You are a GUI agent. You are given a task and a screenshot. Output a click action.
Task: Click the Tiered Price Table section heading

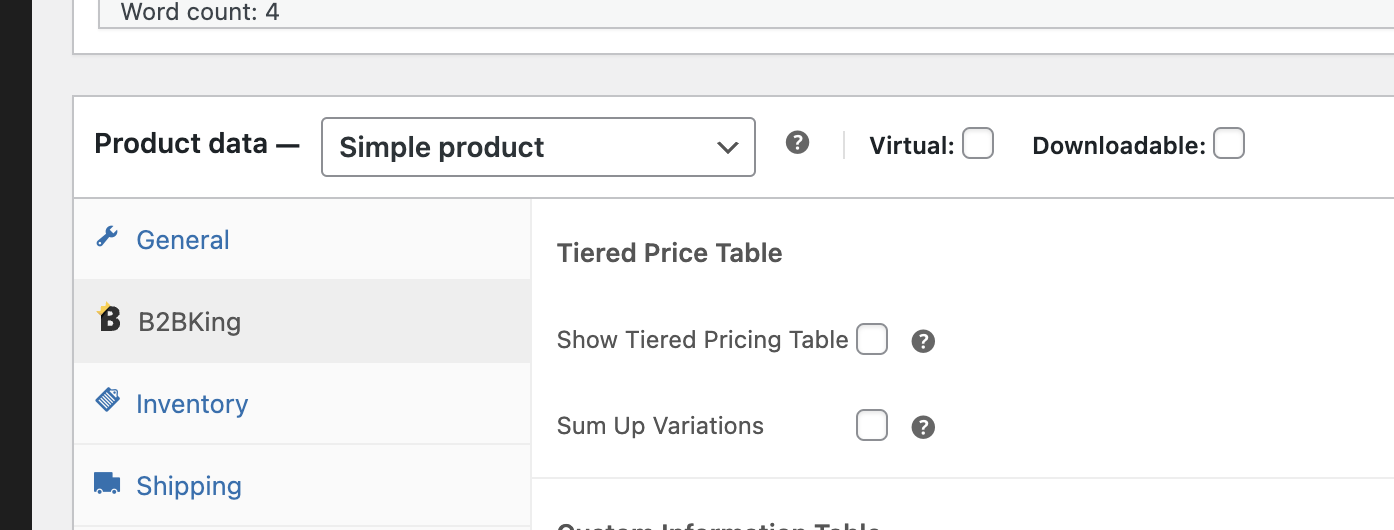pyautogui.click(x=669, y=253)
